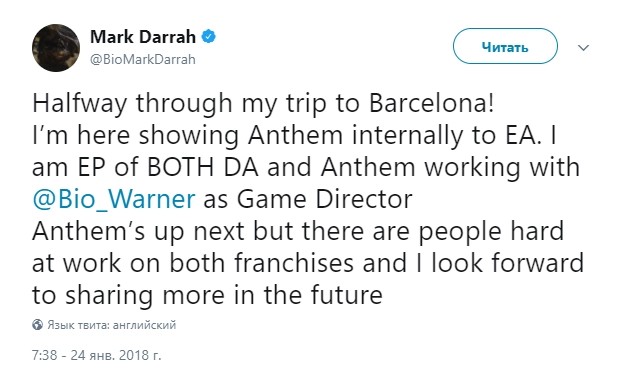629x375 pixels.
Task: Click the globe icon beside tweet language
Action: tap(37, 324)
